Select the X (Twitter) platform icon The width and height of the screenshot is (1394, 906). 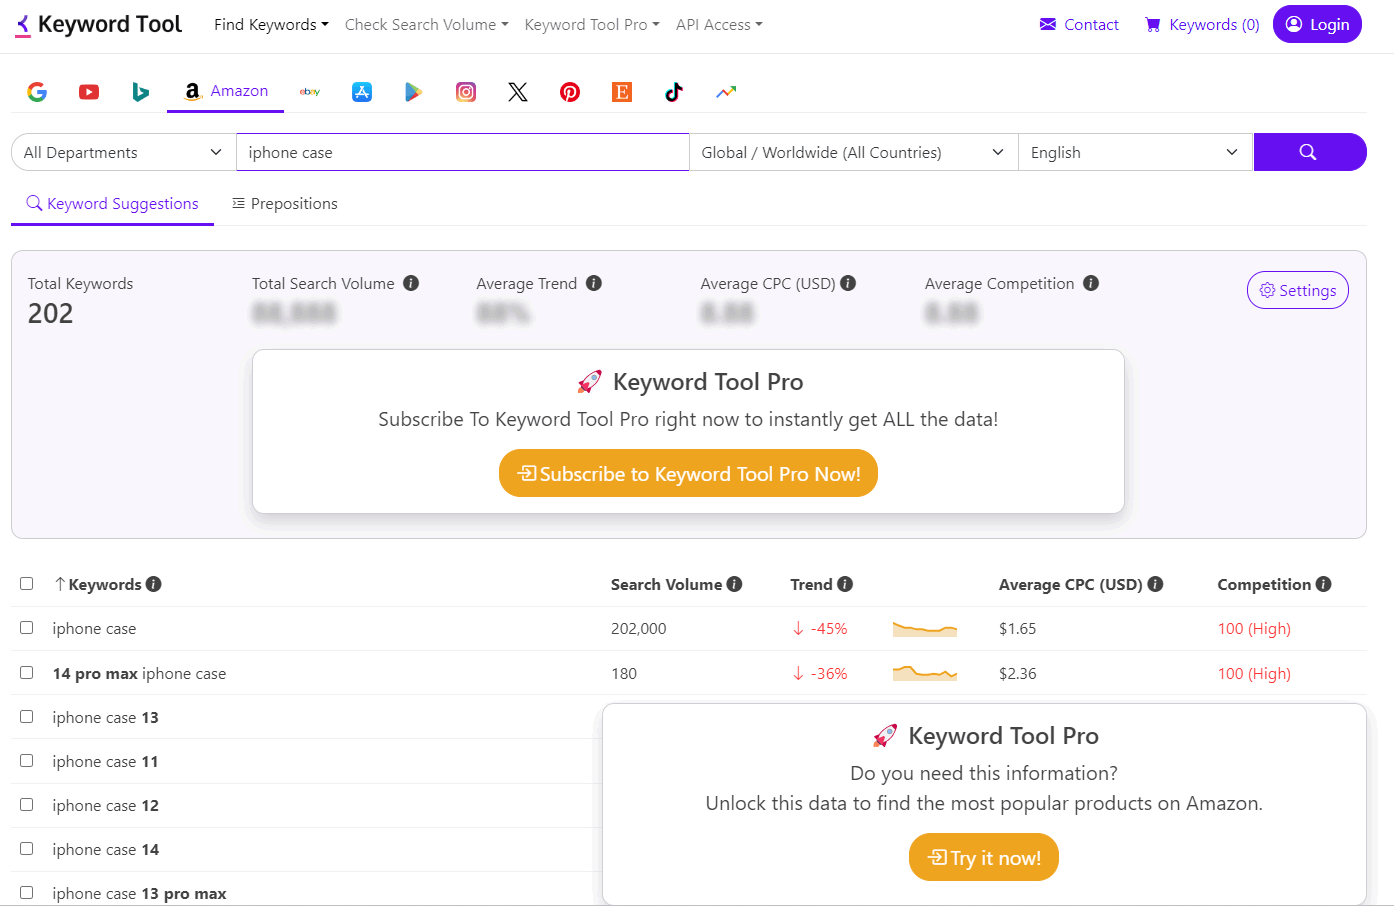coord(518,92)
